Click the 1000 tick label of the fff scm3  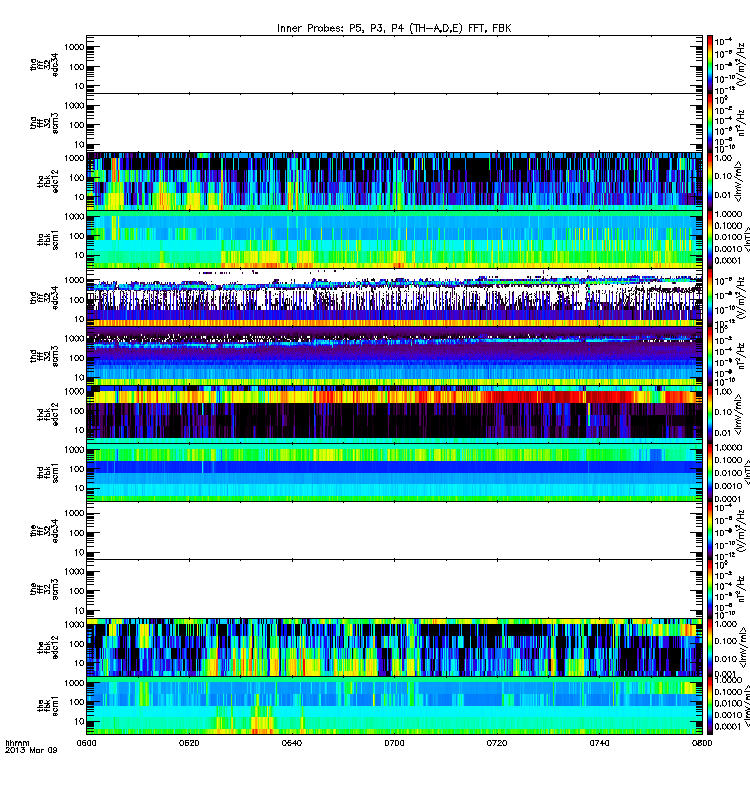tap(74, 571)
